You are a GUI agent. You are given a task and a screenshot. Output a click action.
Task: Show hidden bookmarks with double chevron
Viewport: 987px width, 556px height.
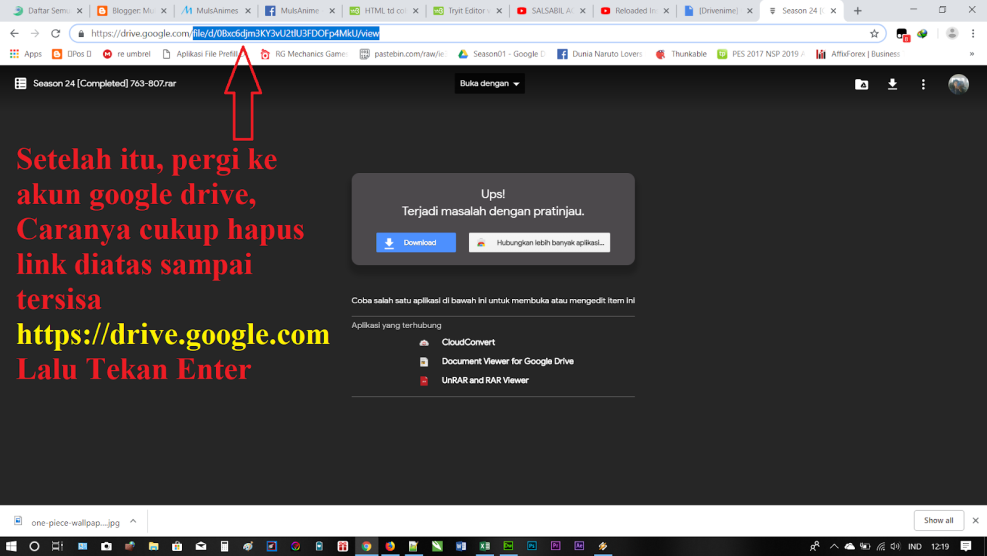972,54
